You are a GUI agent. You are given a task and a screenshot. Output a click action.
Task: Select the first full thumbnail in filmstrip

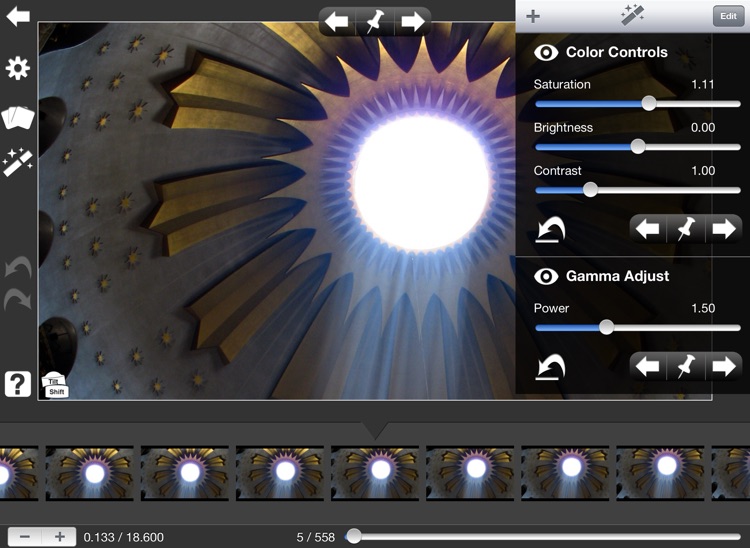pos(89,473)
